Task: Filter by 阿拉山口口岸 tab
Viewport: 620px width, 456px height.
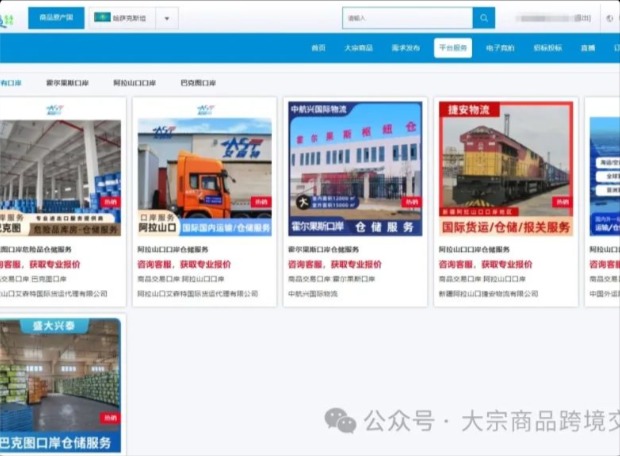Action: point(134,83)
